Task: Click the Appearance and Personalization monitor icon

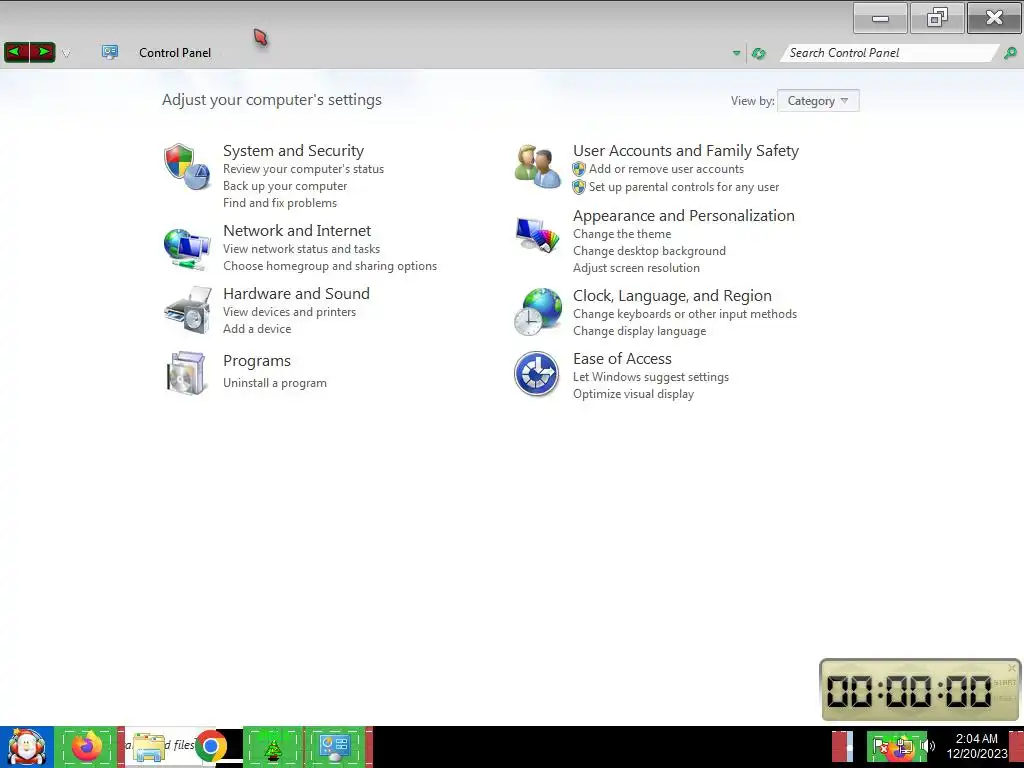Action: tap(537, 234)
